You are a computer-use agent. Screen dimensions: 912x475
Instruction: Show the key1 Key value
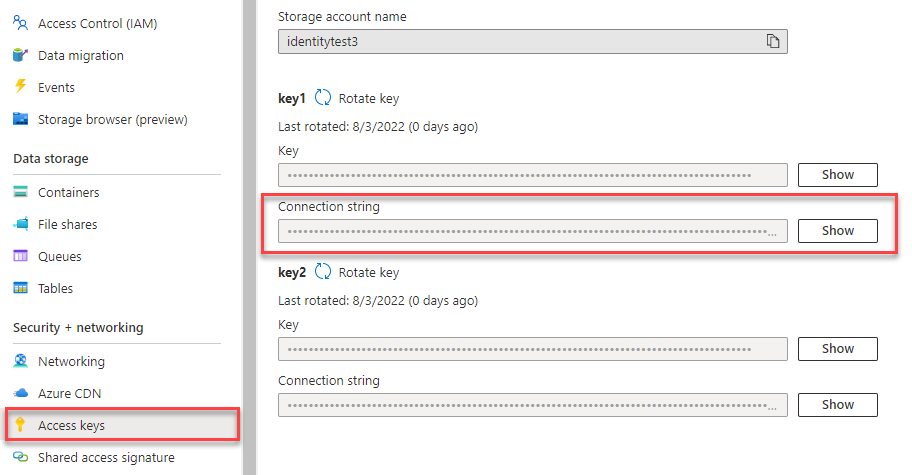tap(837, 175)
